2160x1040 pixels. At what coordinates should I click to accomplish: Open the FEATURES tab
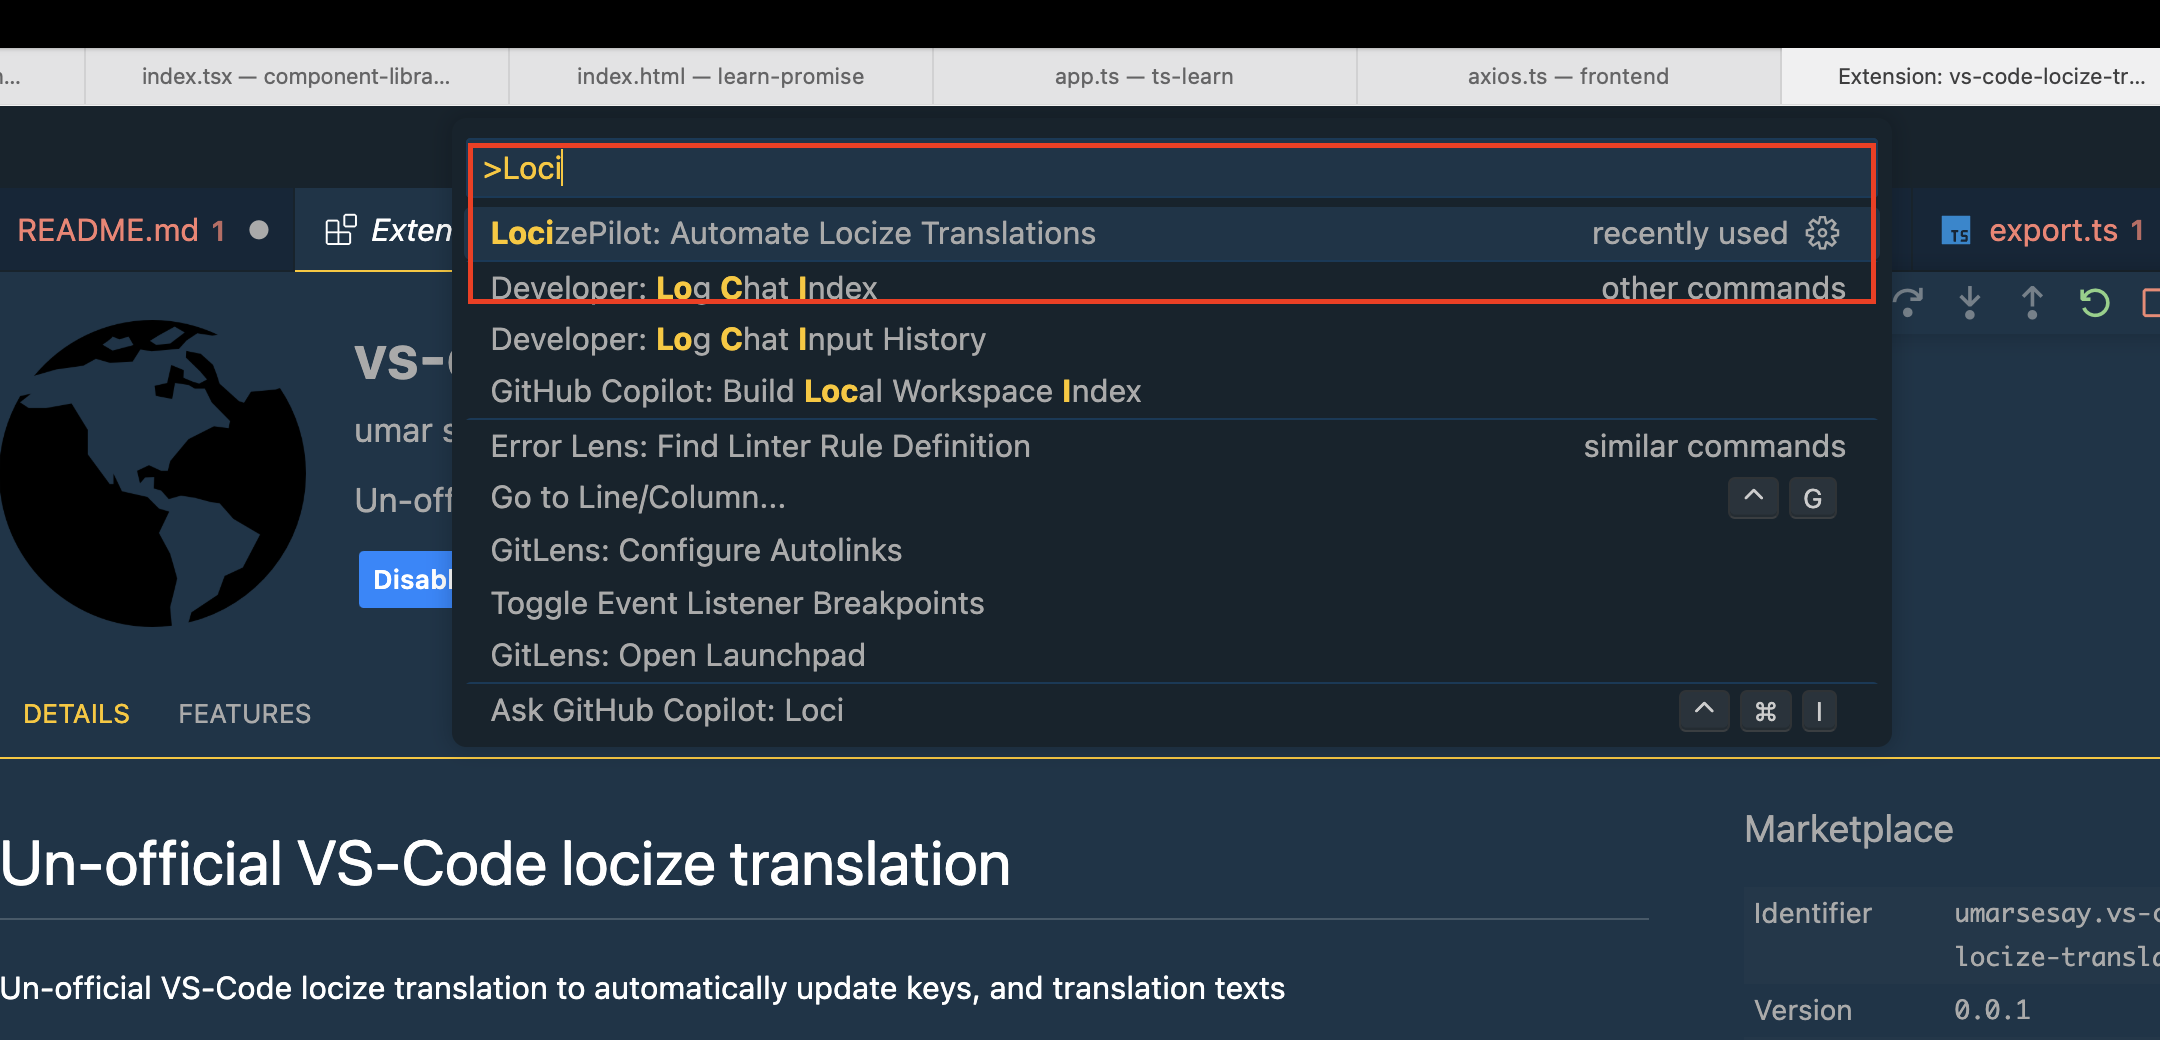click(245, 714)
